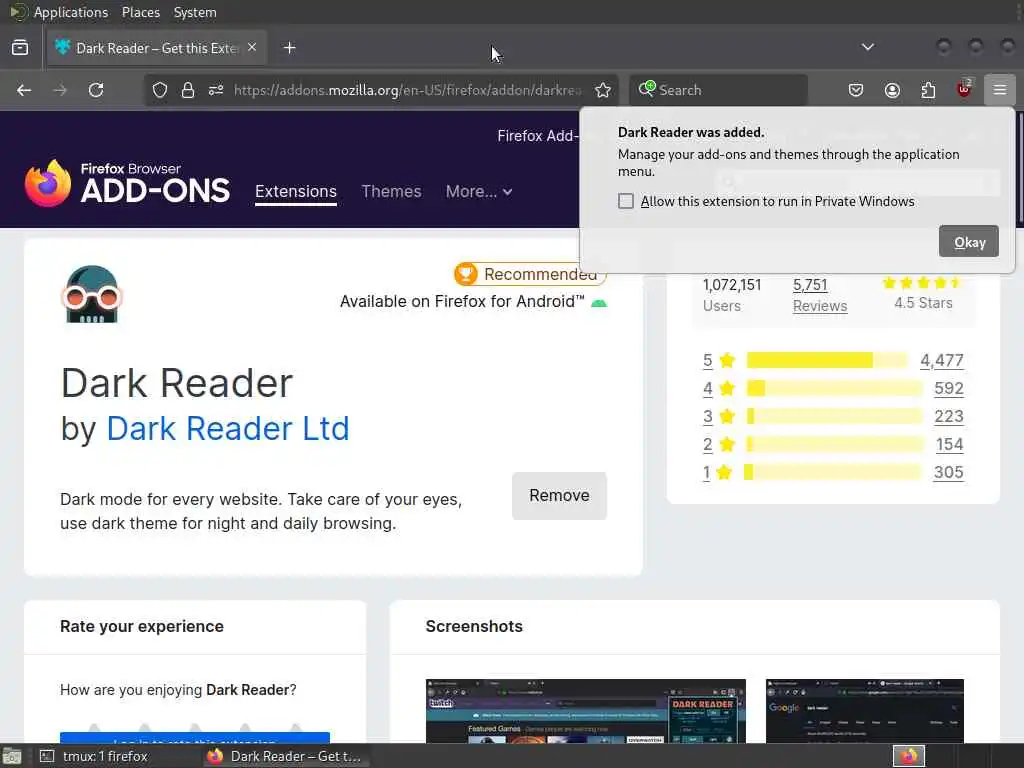This screenshot has height=768, width=1024.
Task: Open the Applications menu
Action: click(x=71, y=12)
